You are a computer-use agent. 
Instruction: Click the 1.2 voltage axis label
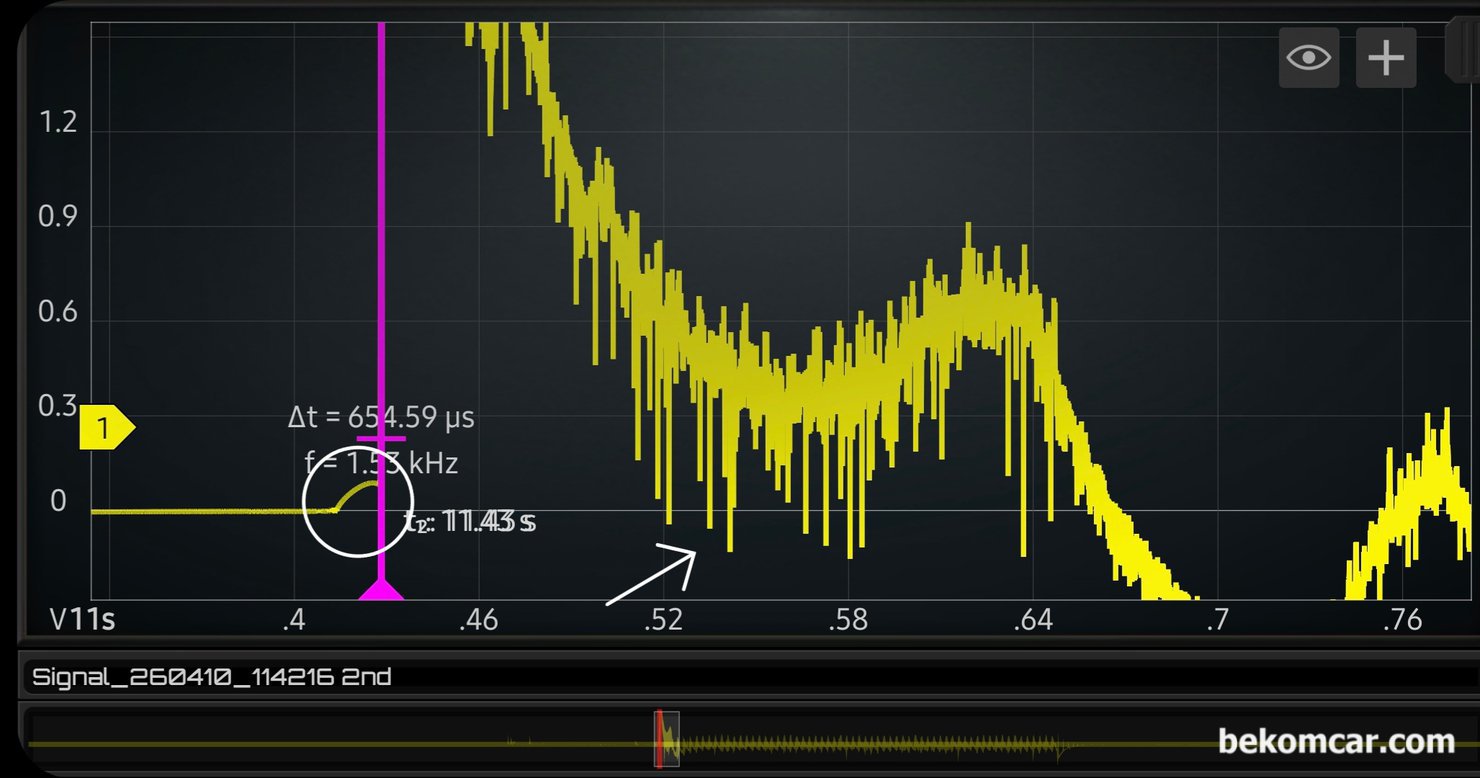57,123
